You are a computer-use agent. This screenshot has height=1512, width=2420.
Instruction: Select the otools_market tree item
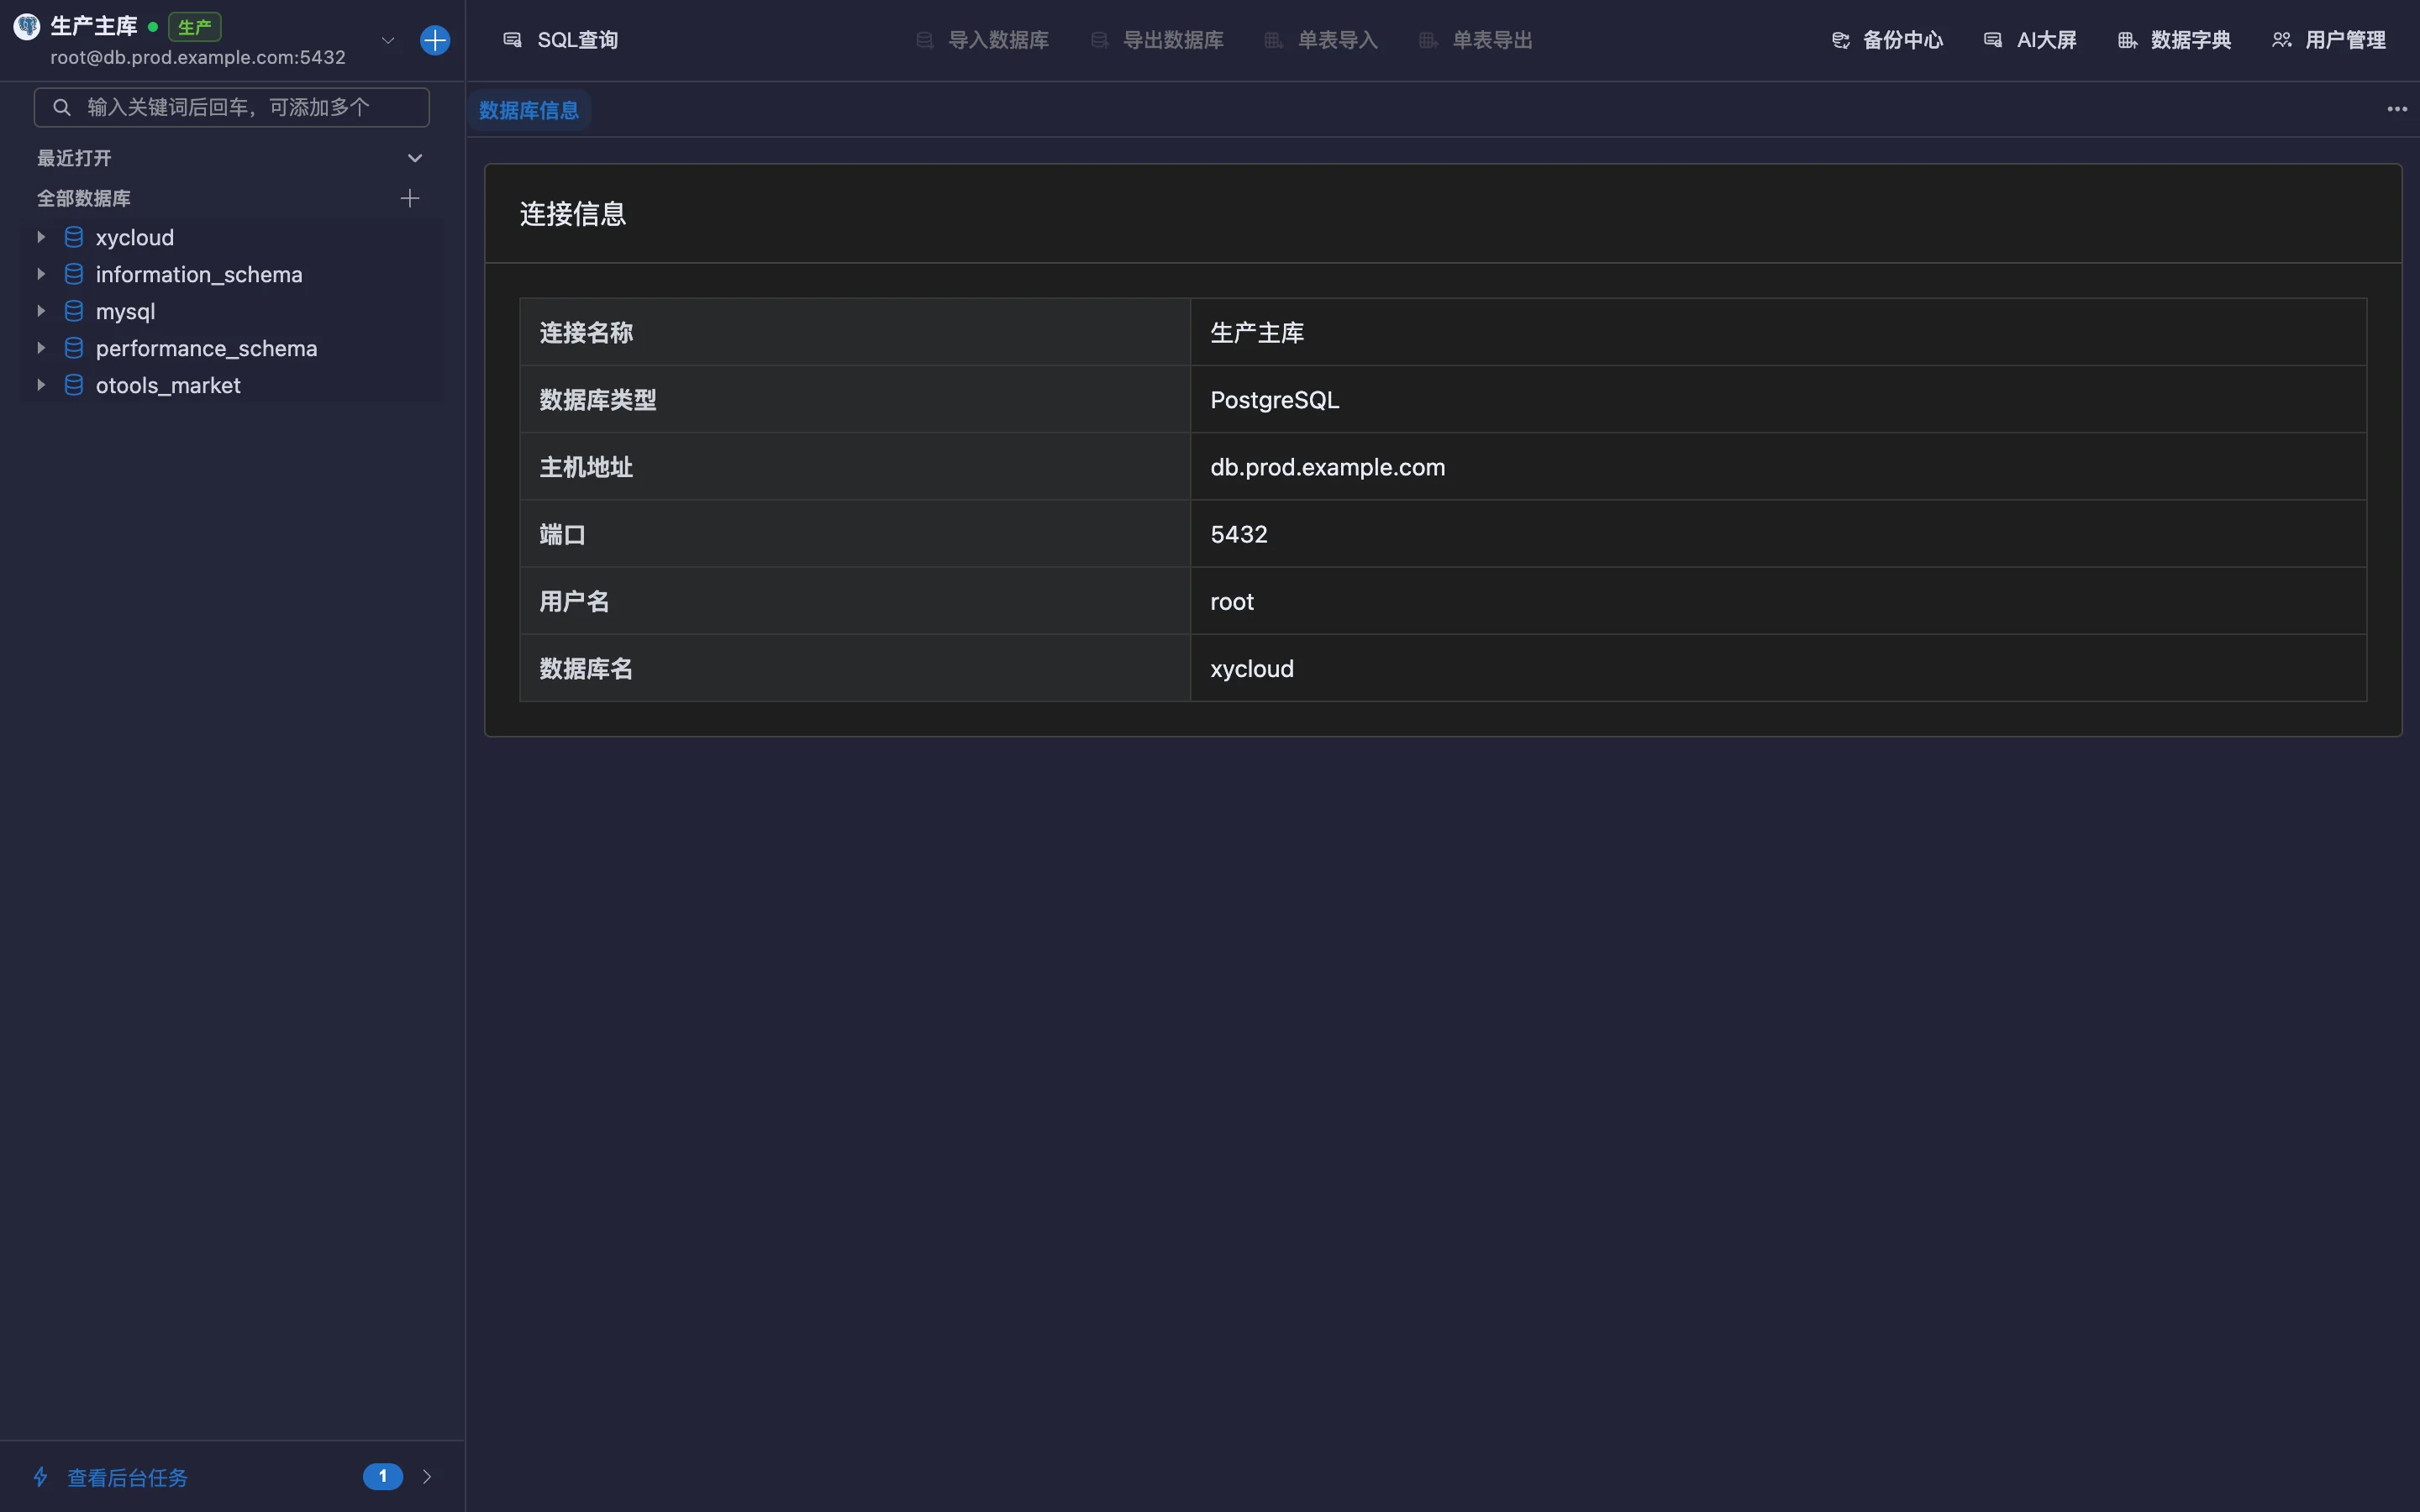coord(232,385)
